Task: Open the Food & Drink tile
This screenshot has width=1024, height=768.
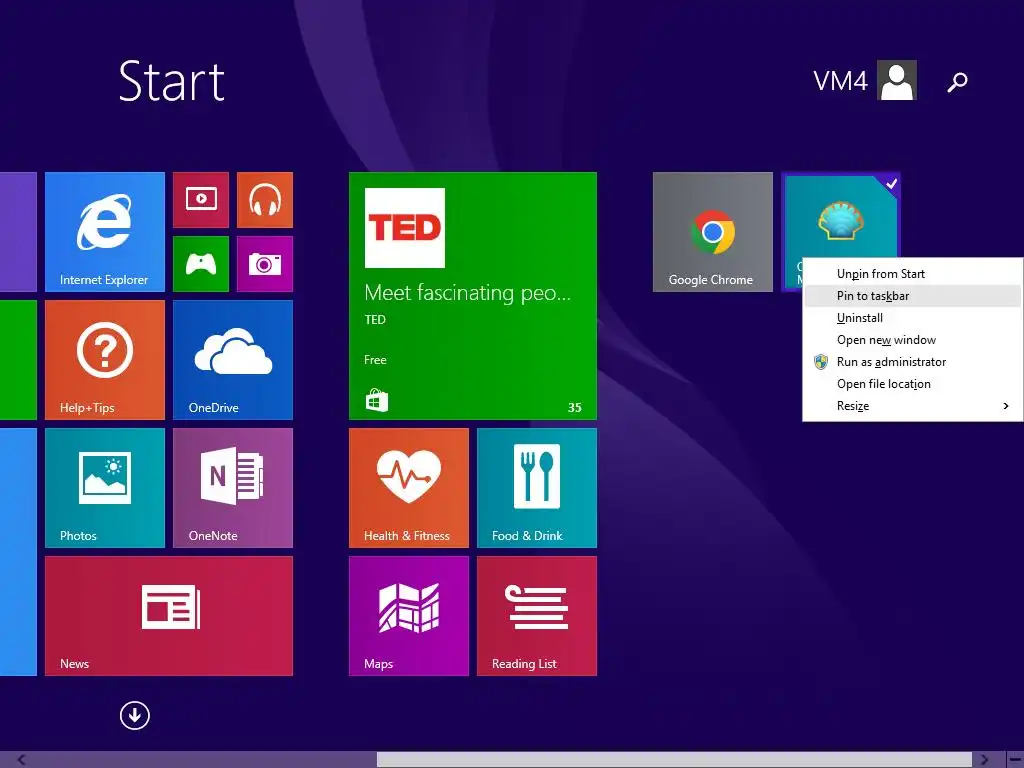Action: tap(537, 488)
